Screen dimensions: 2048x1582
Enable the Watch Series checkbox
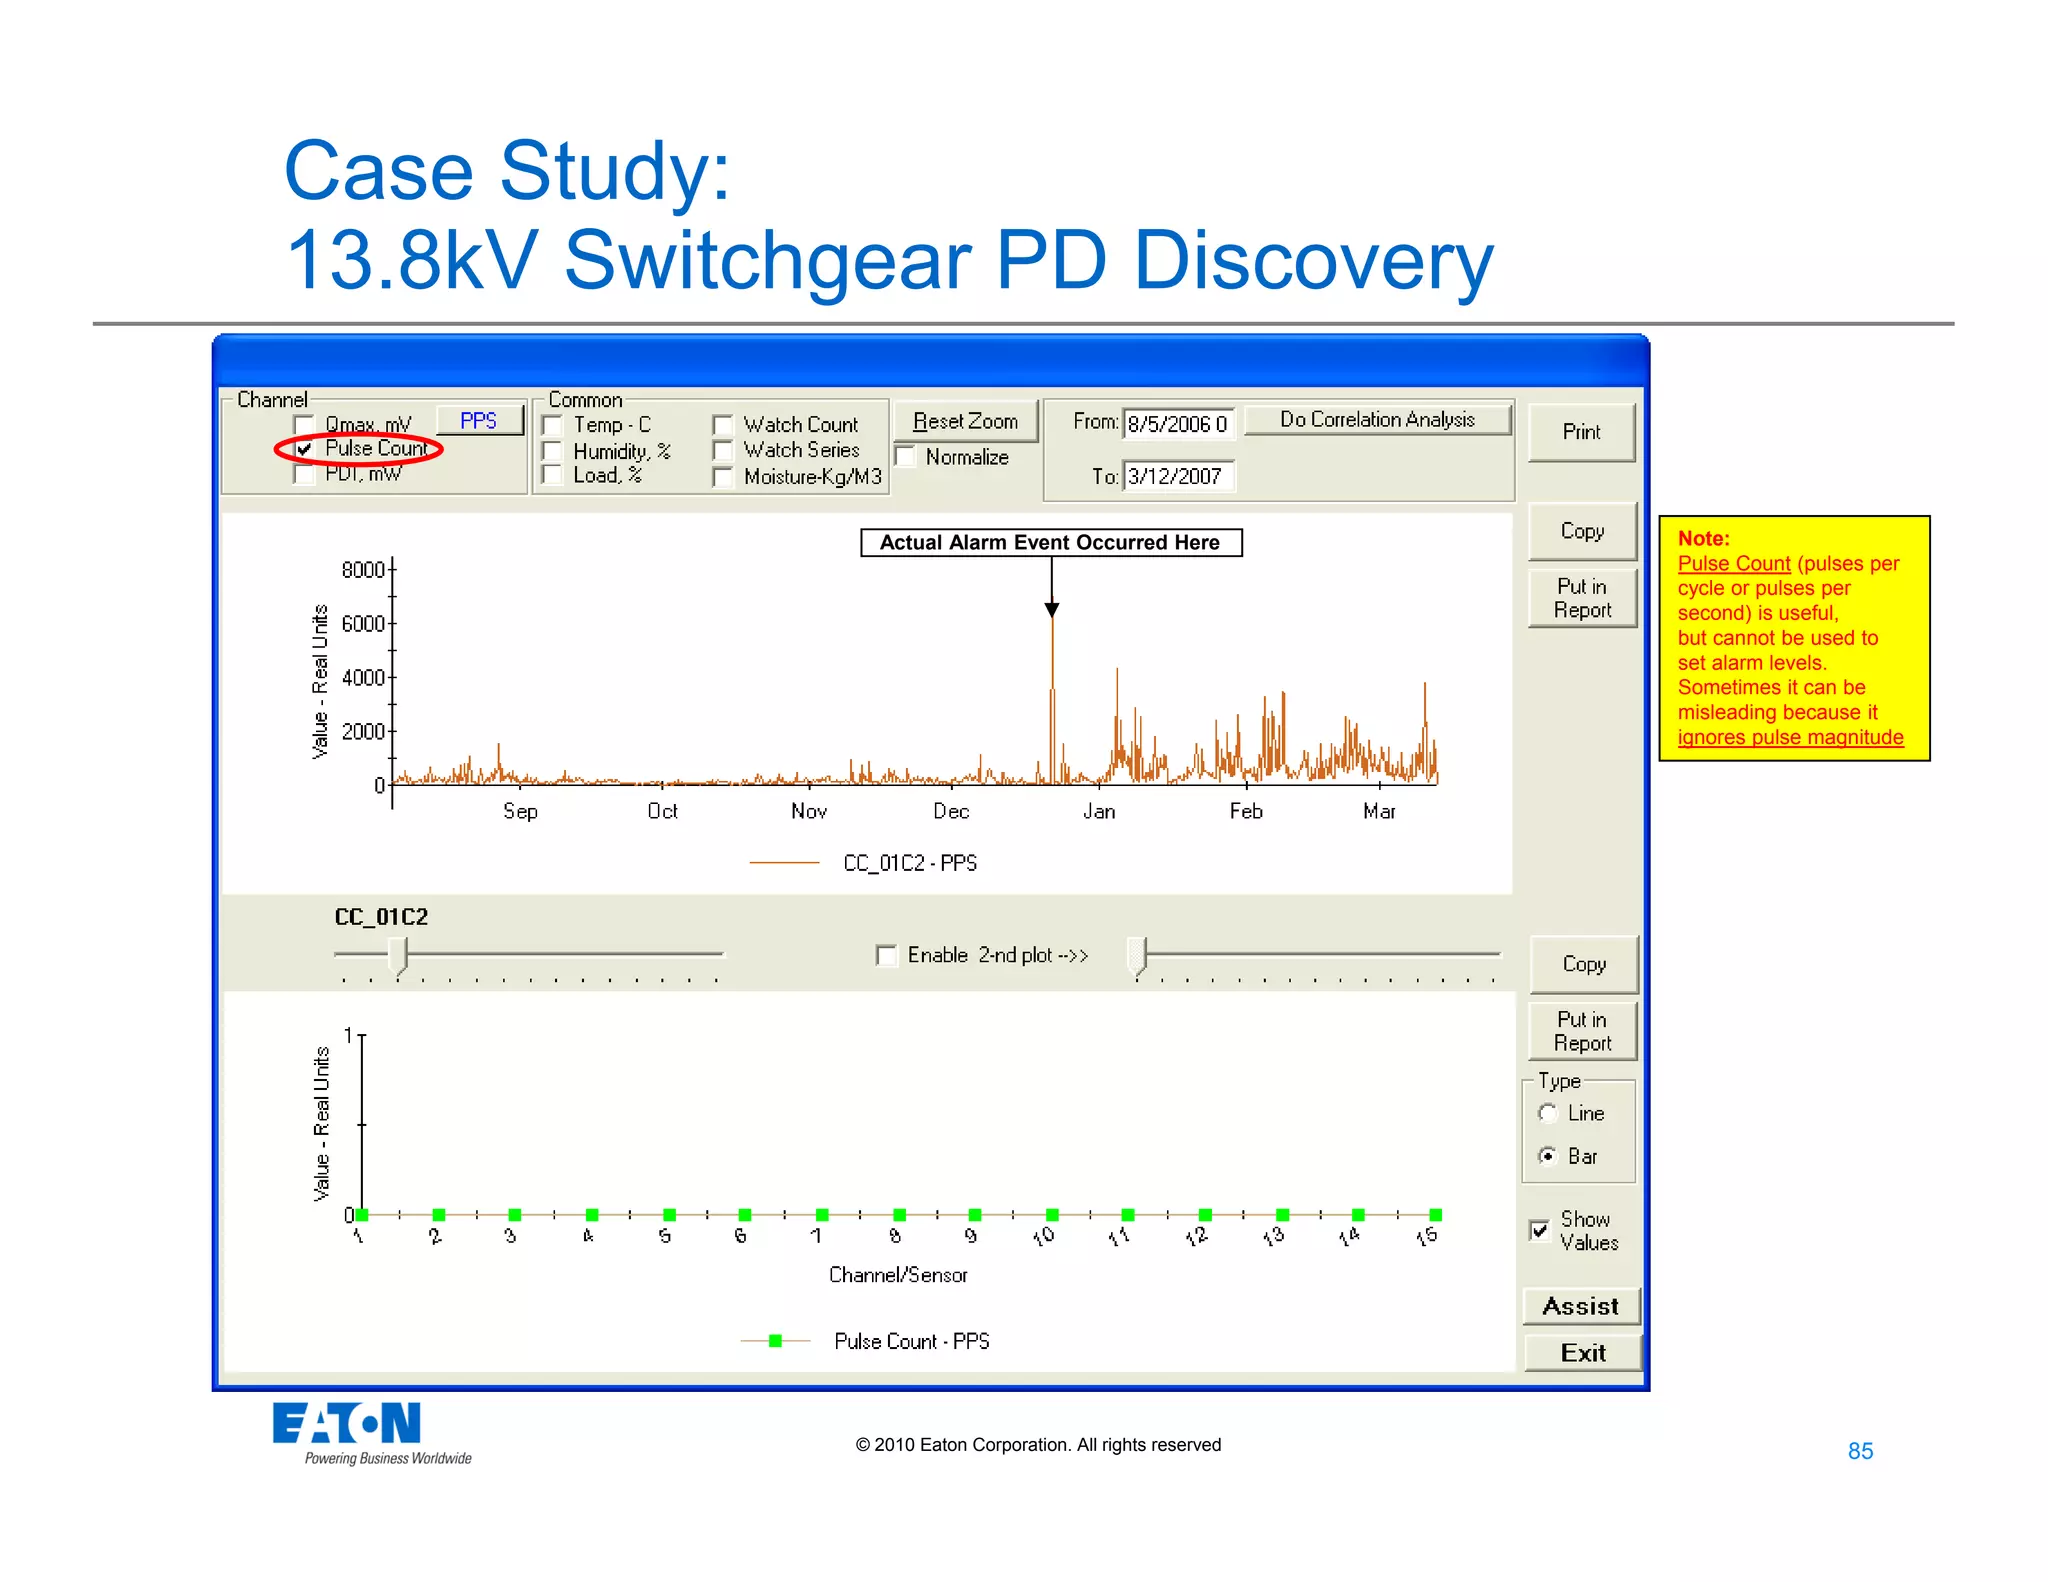(723, 451)
